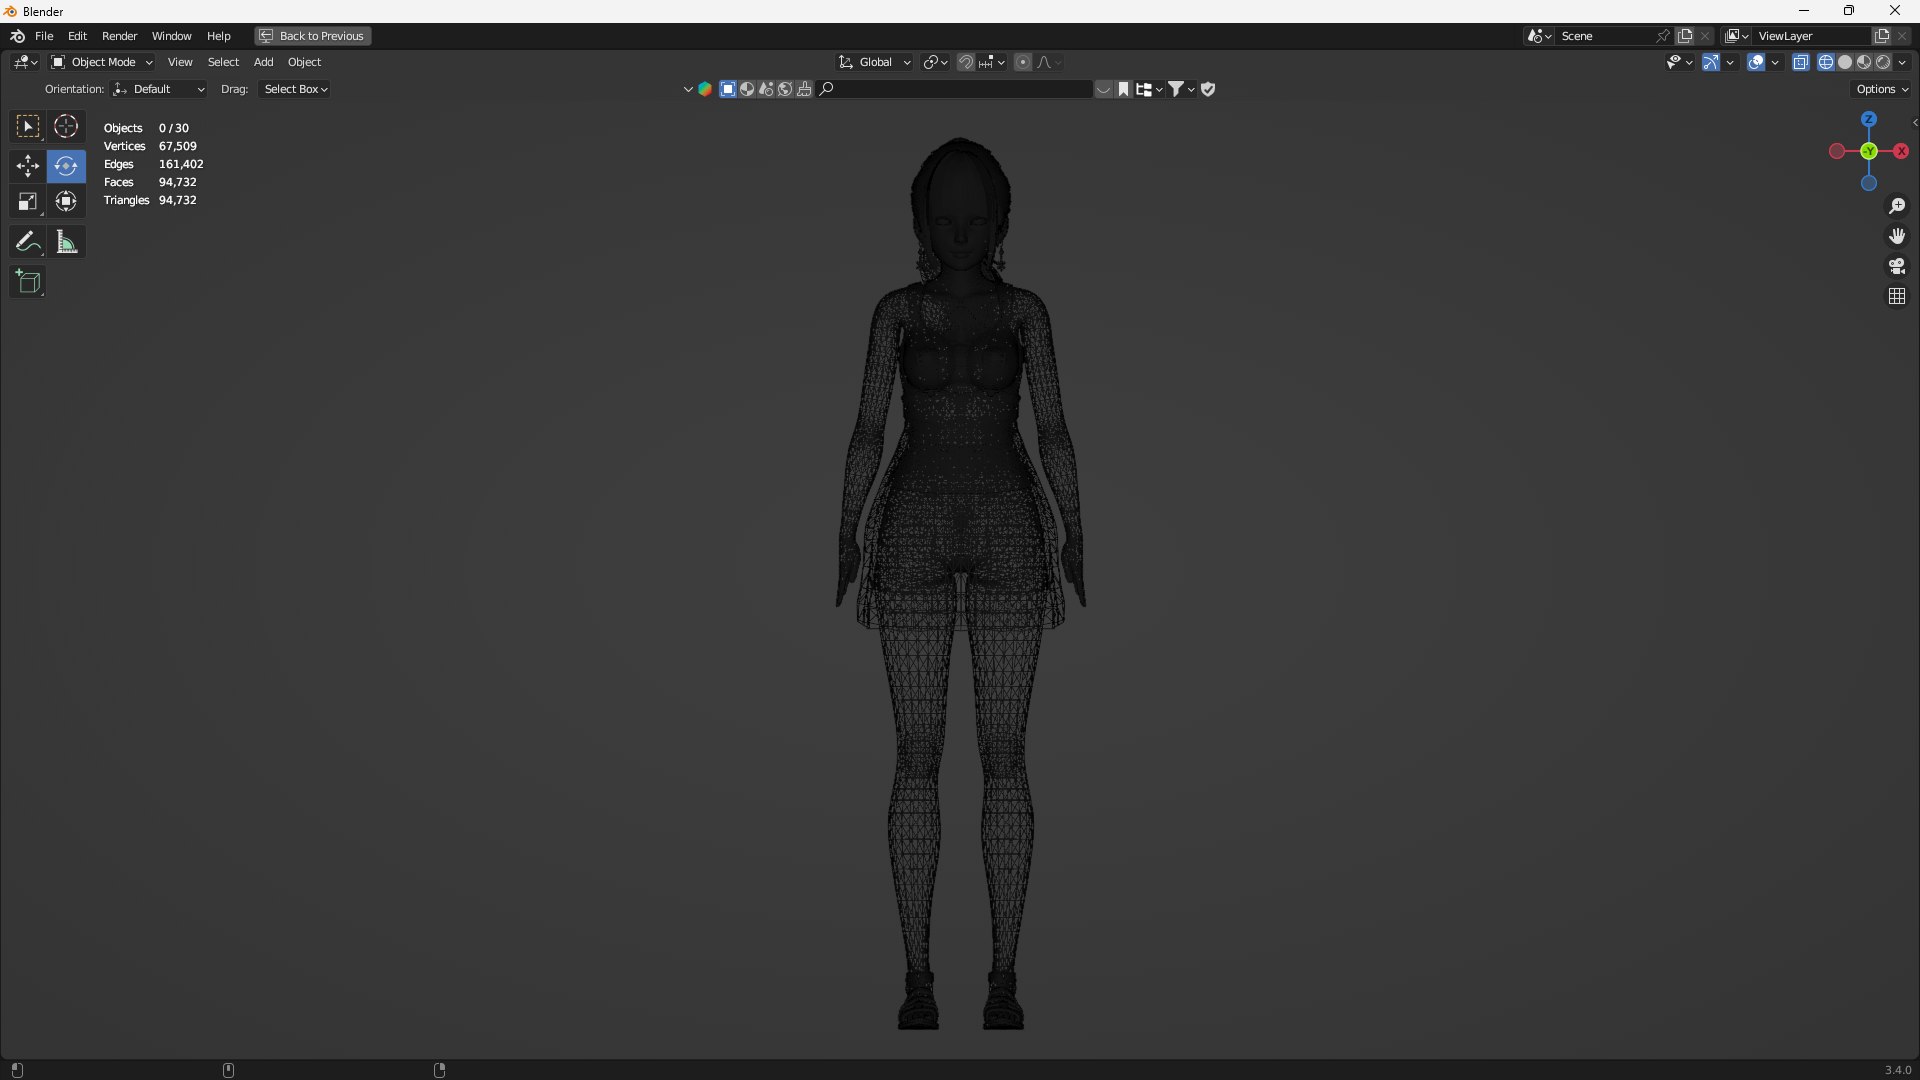Open Global transform orientation dropdown

click(875, 62)
